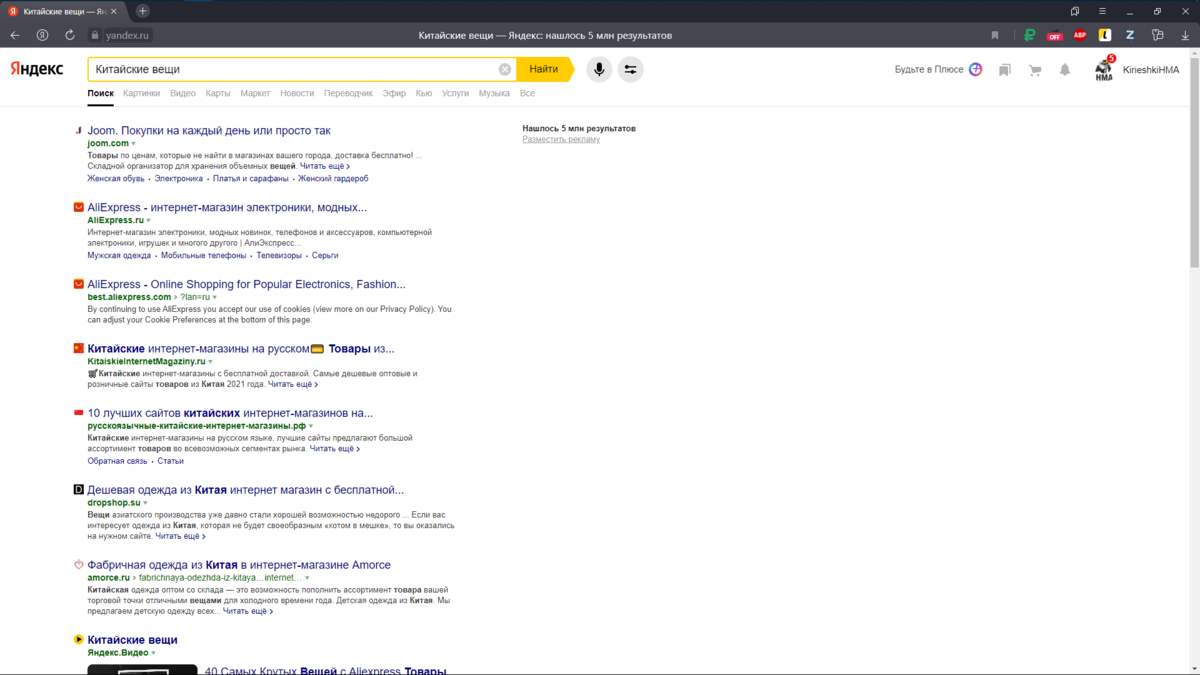This screenshot has height=675, width=1200.
Task: Open the ABP Adblock Plus extension
Action: 1080,35
